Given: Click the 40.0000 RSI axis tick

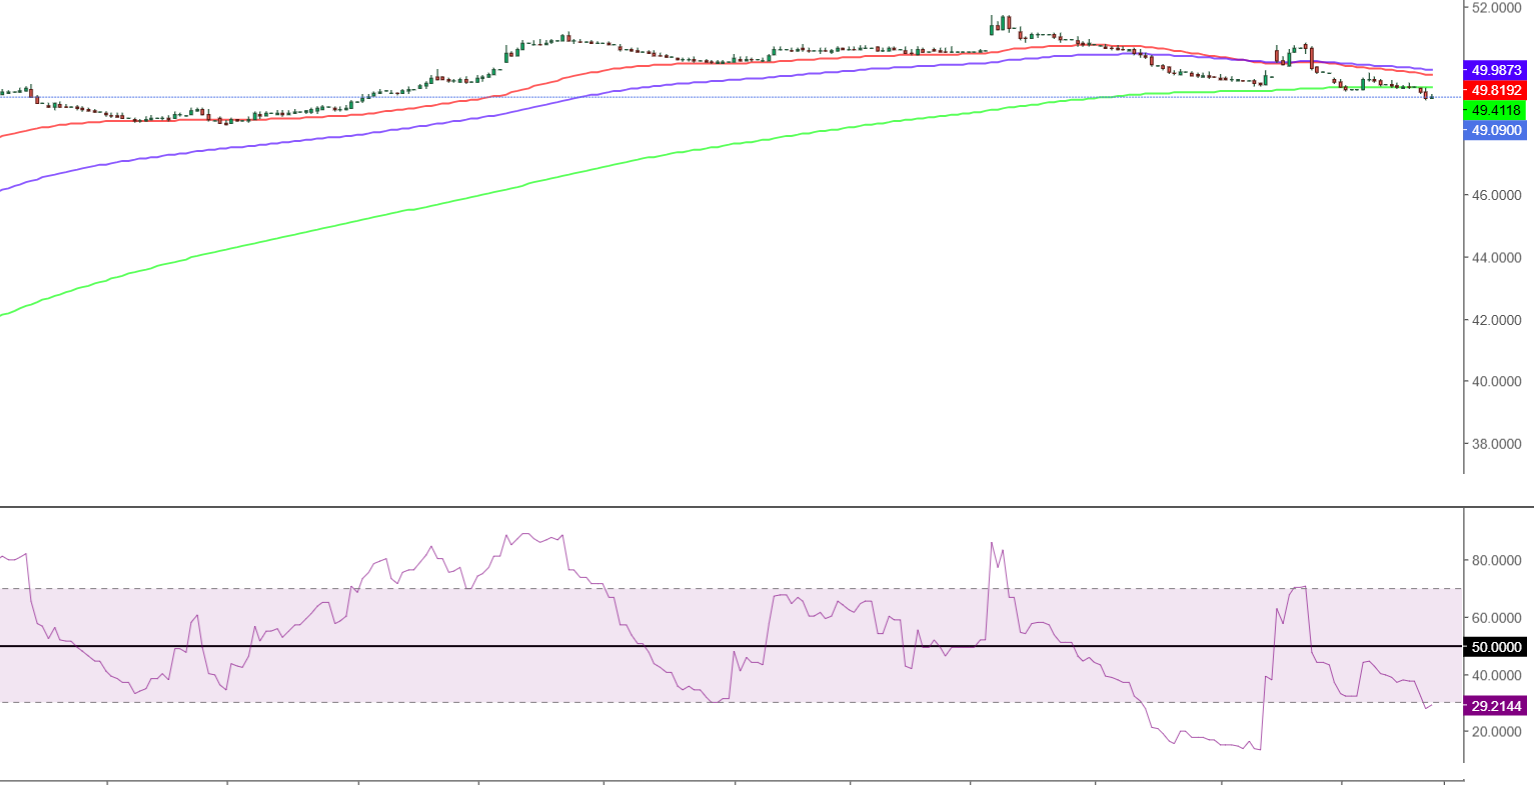Looking at the screenshot, I should [1497, 675].
